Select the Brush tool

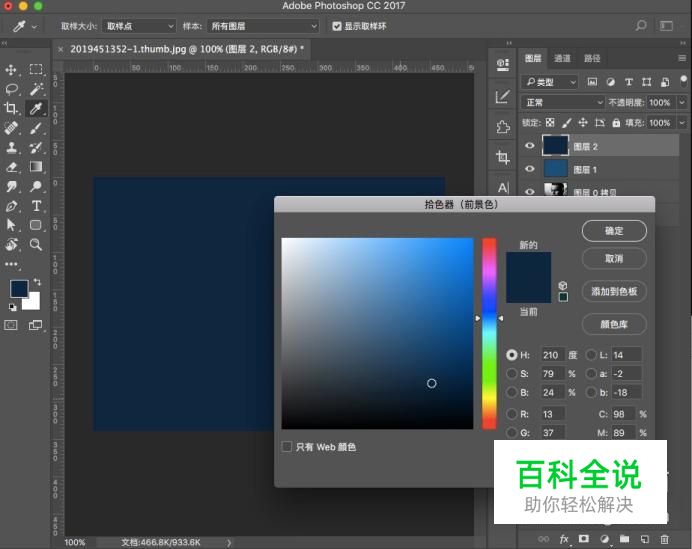click(36, 128)
